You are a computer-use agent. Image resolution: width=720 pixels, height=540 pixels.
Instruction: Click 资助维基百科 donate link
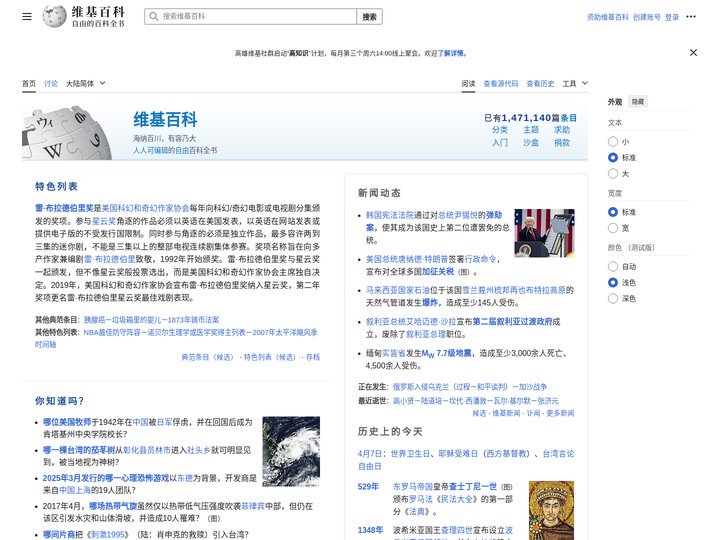[x=608, y=17]
